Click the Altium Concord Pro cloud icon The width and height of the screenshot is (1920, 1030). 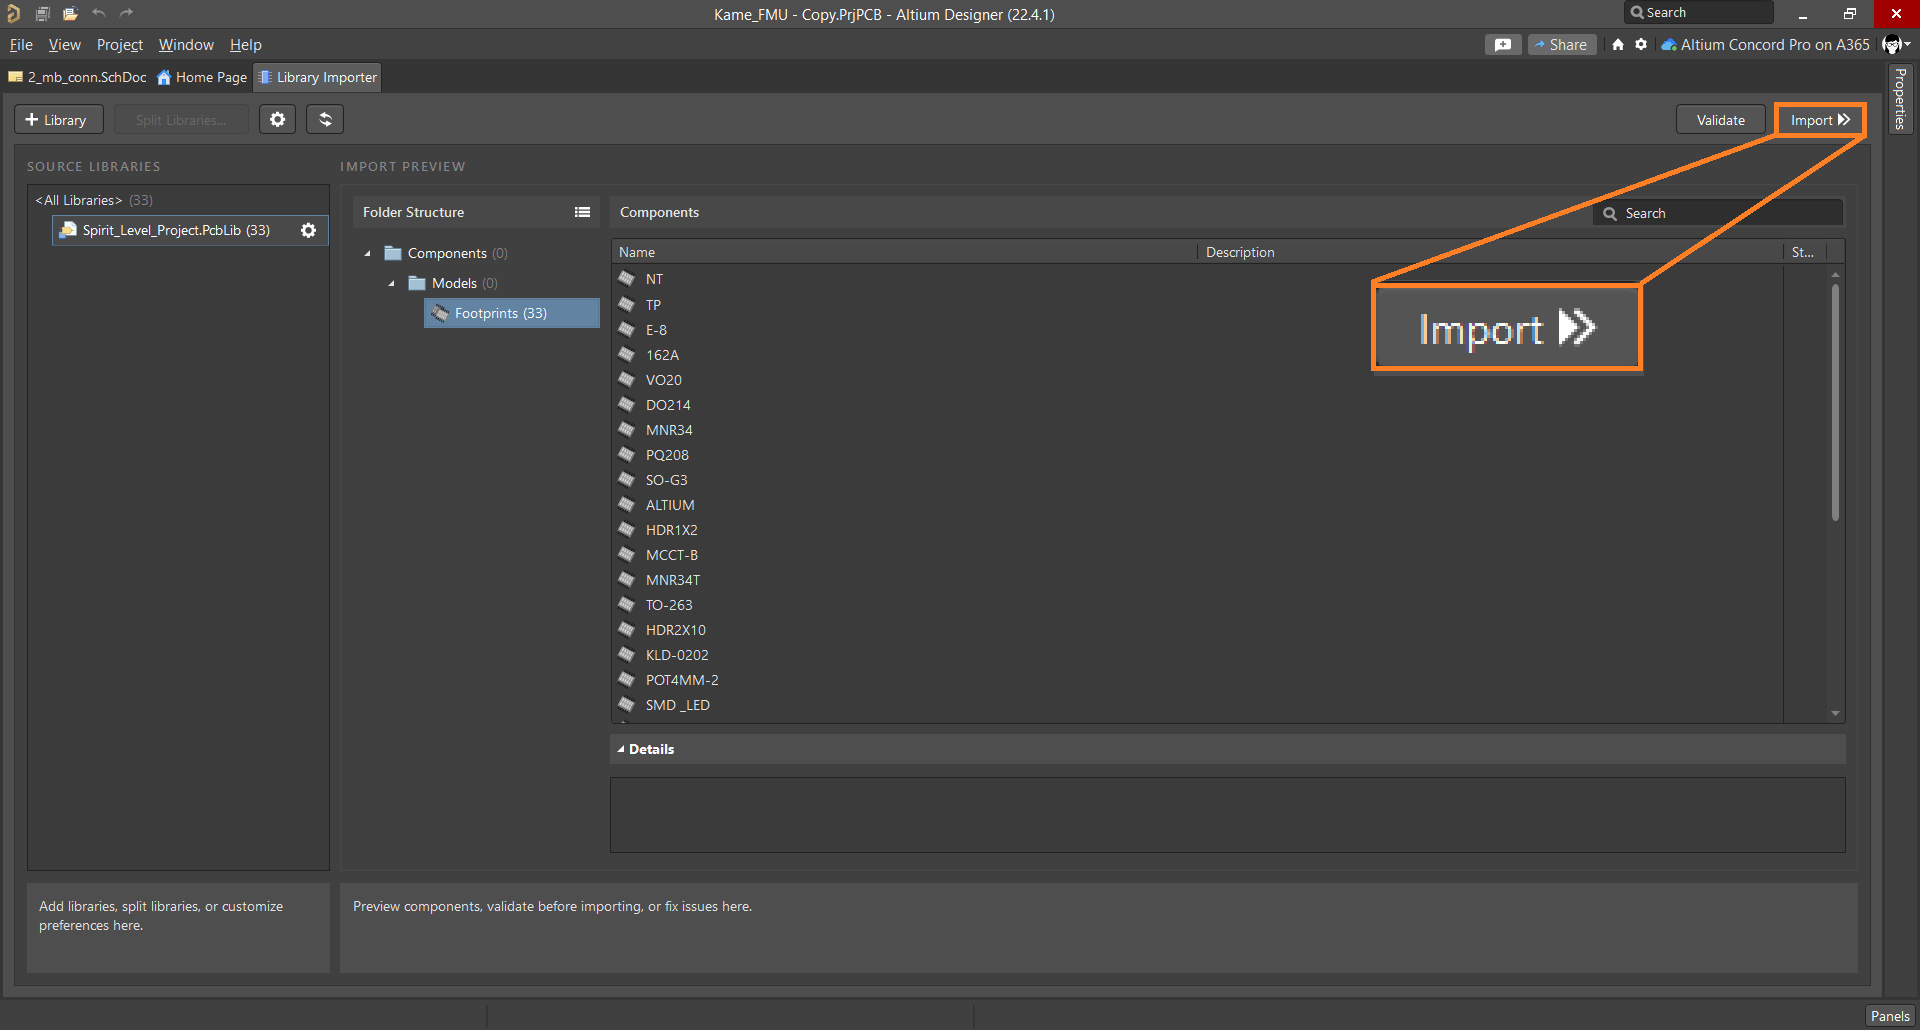tap(1668, 44)
